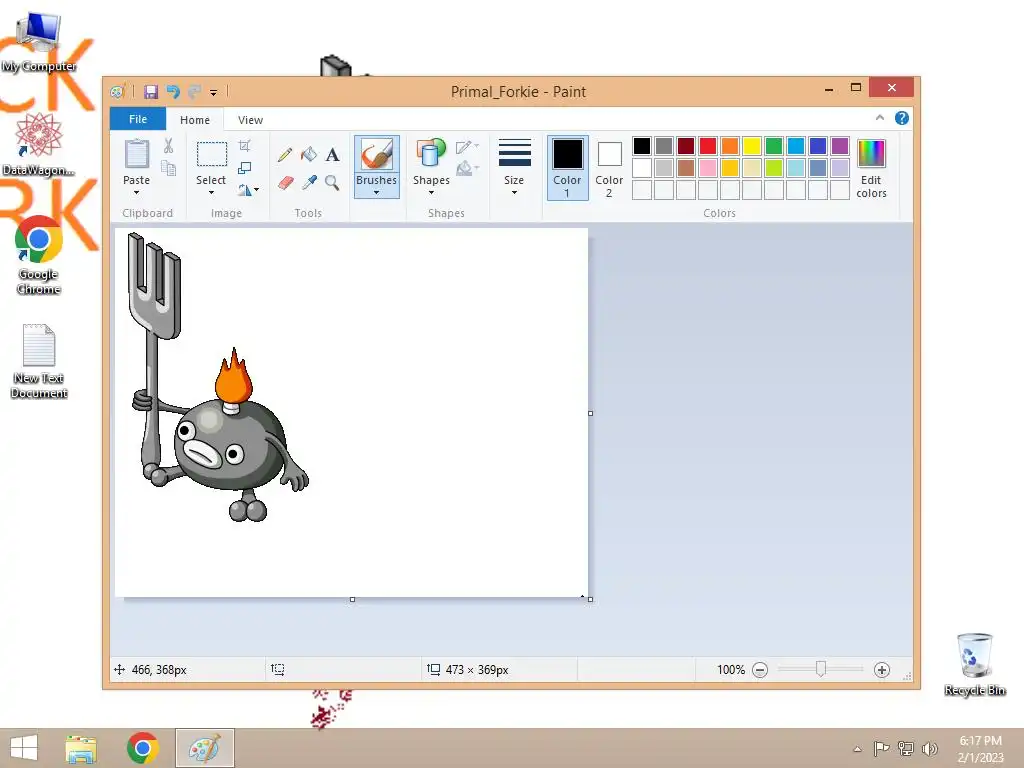Open the shape Fill dropdown
The image size is (1024, 768).
468,168
